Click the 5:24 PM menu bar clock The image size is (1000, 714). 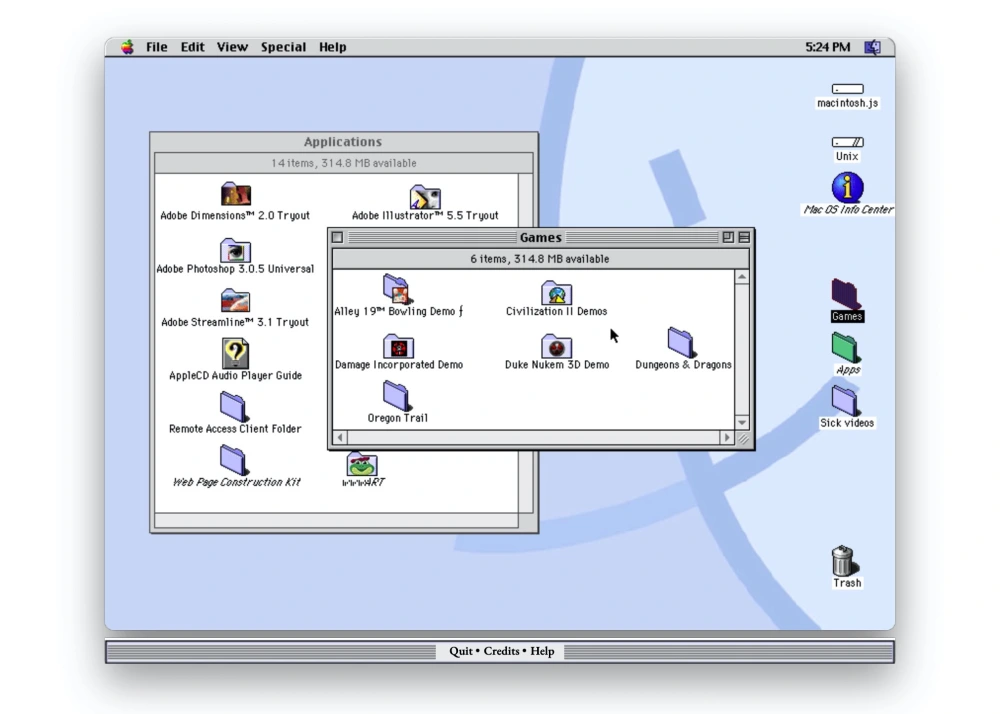pyautogui.click(x=827, y=47)
